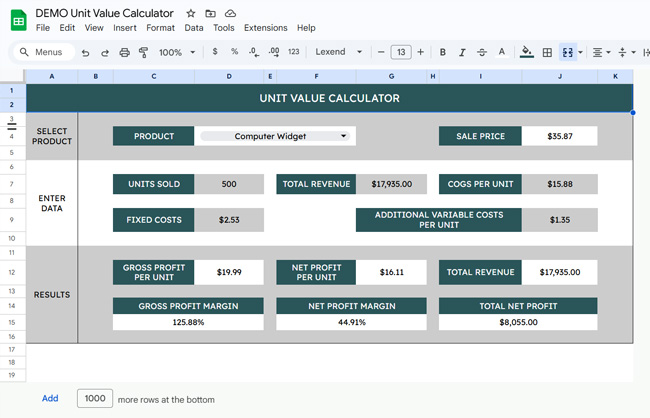
Task: Select the Fixed Costs value $2.53
Action: coord(229,220)
